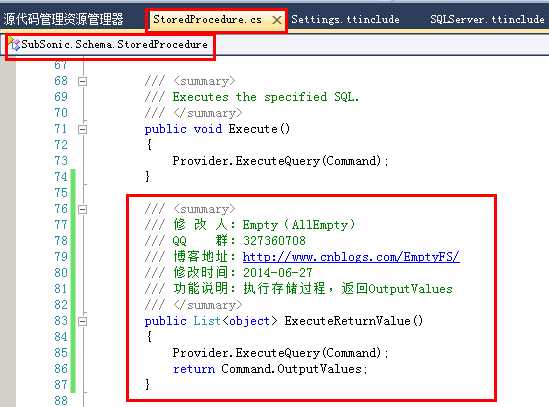The height and width of the screenshot is (407, 549).
Task: Click line number 80 in gutter
Action: (61, 273)
